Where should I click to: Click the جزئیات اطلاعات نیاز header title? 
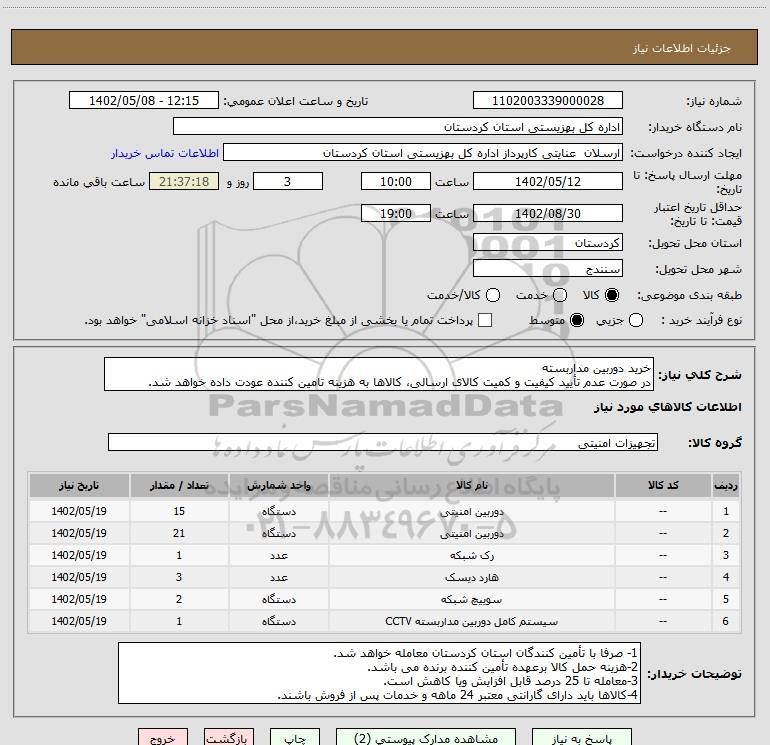tap(681, 48)
